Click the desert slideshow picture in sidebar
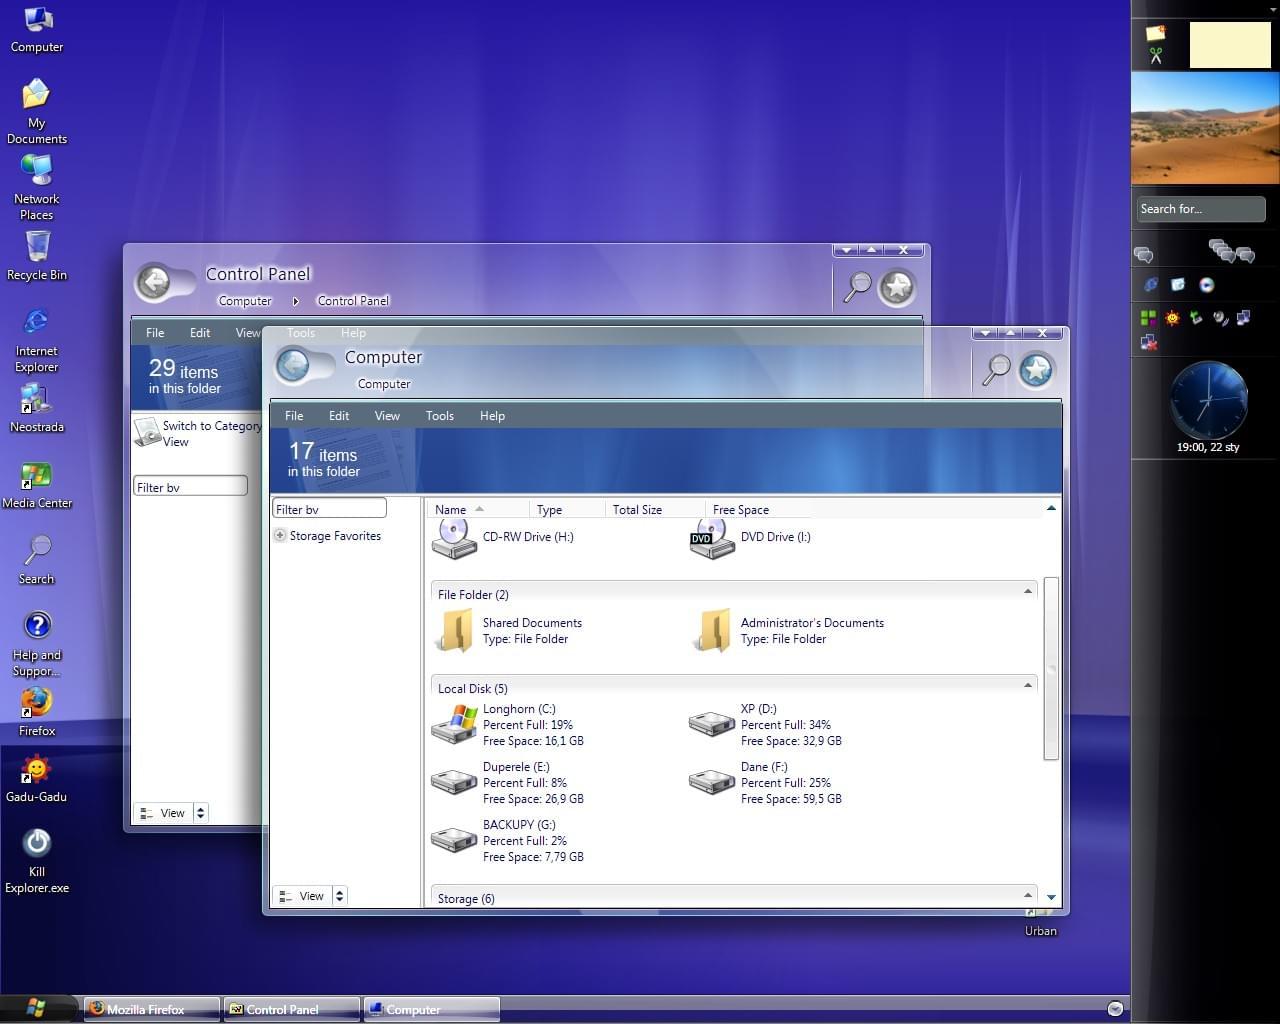This screenshot has height=1024, width=1280. click(x=1205, y=128)
